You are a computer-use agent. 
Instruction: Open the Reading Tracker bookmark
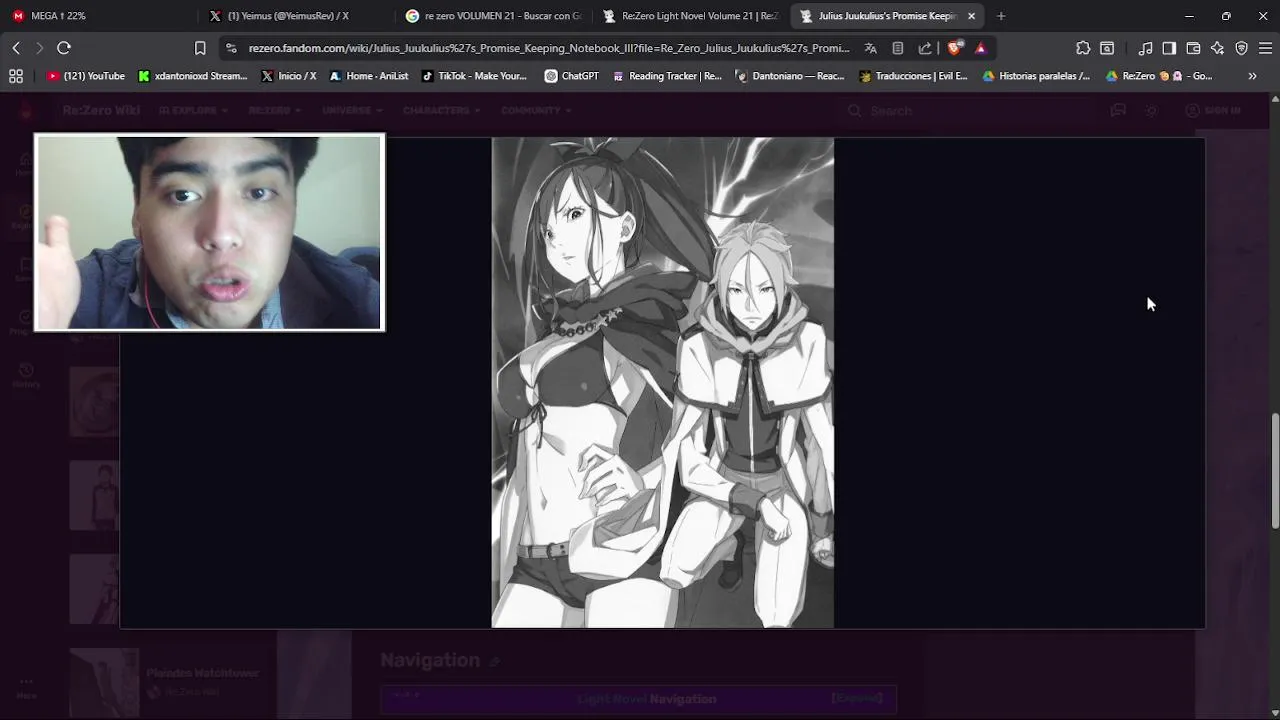pyautogui.click(x=667, y=76)
